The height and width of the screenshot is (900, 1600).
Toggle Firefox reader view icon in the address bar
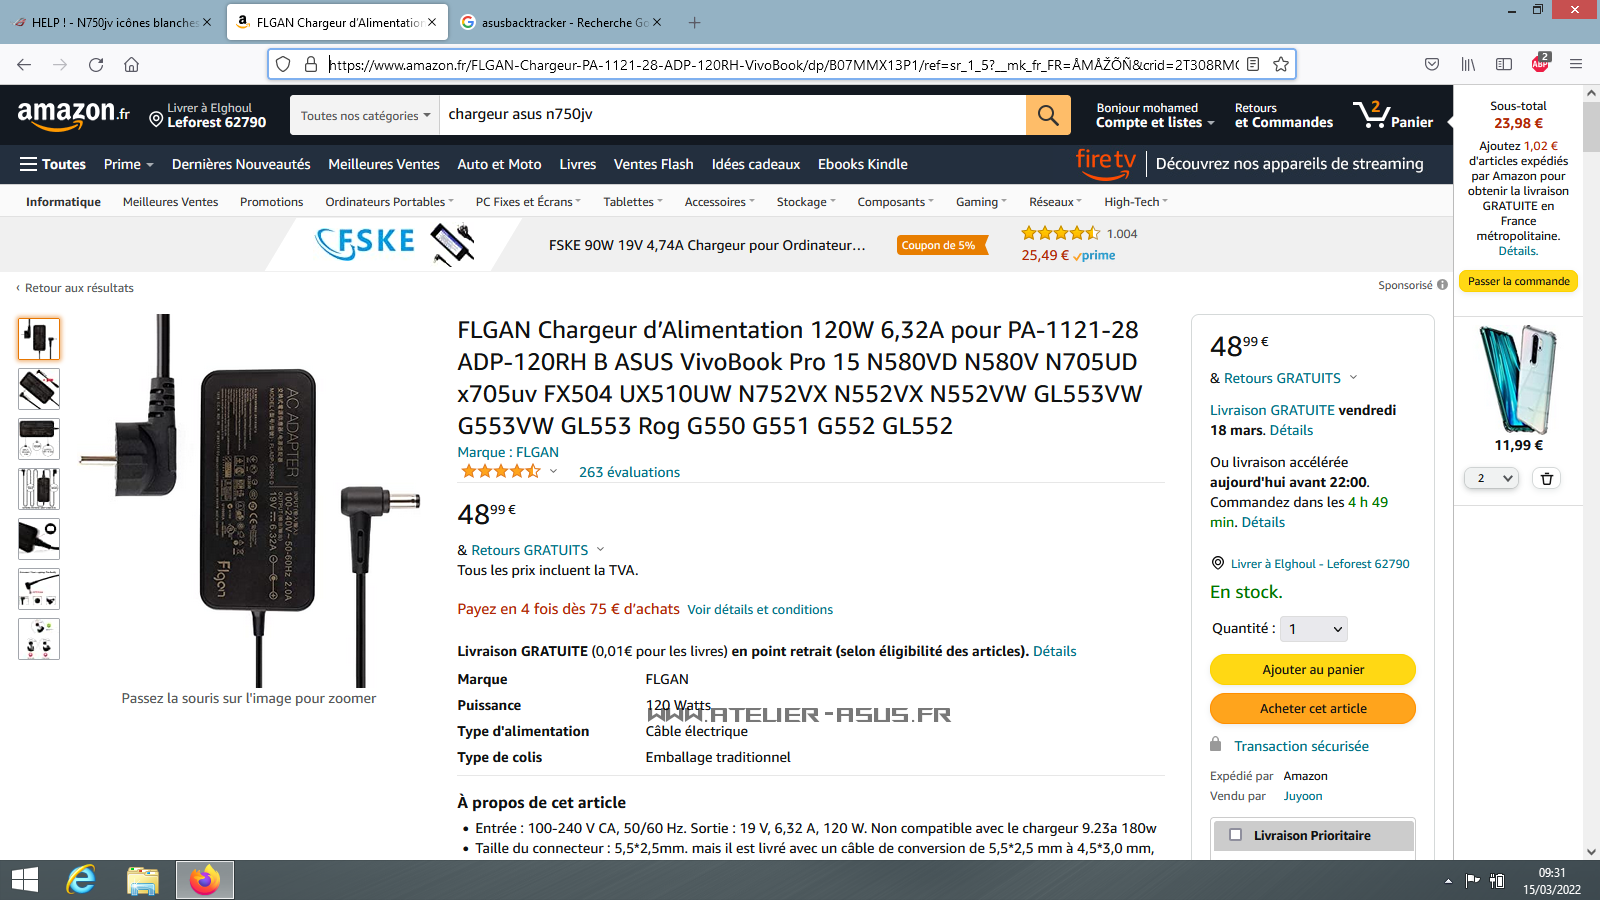[x=1253, y=64]
